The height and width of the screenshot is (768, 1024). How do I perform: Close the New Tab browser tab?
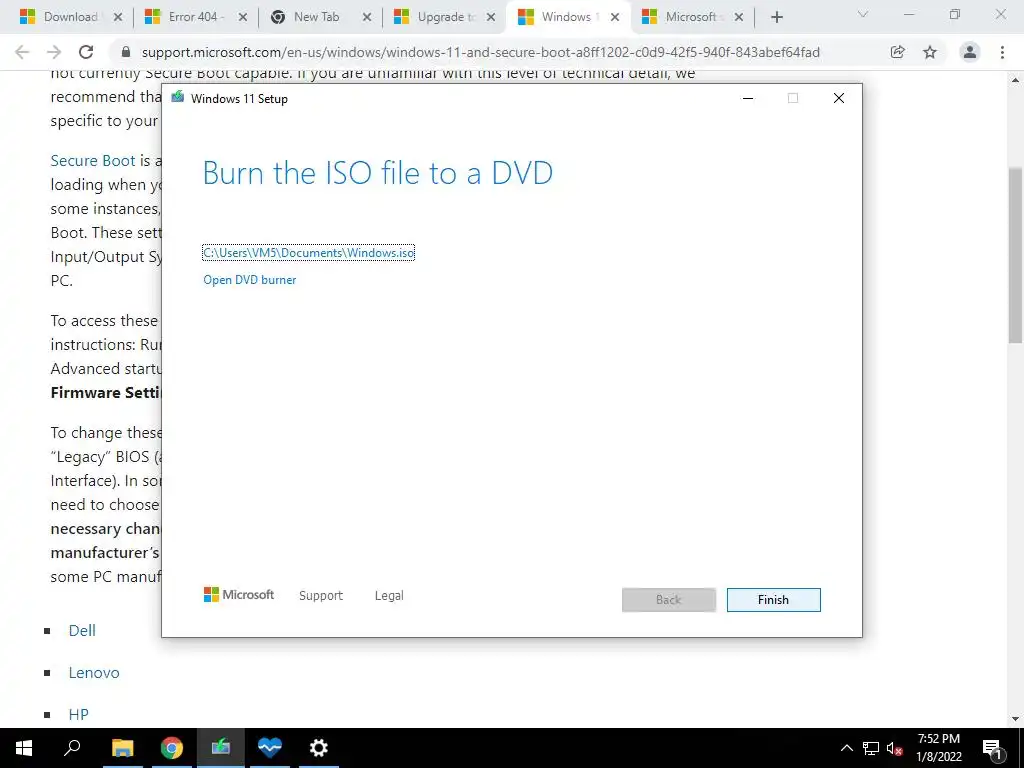pos(367,18)
